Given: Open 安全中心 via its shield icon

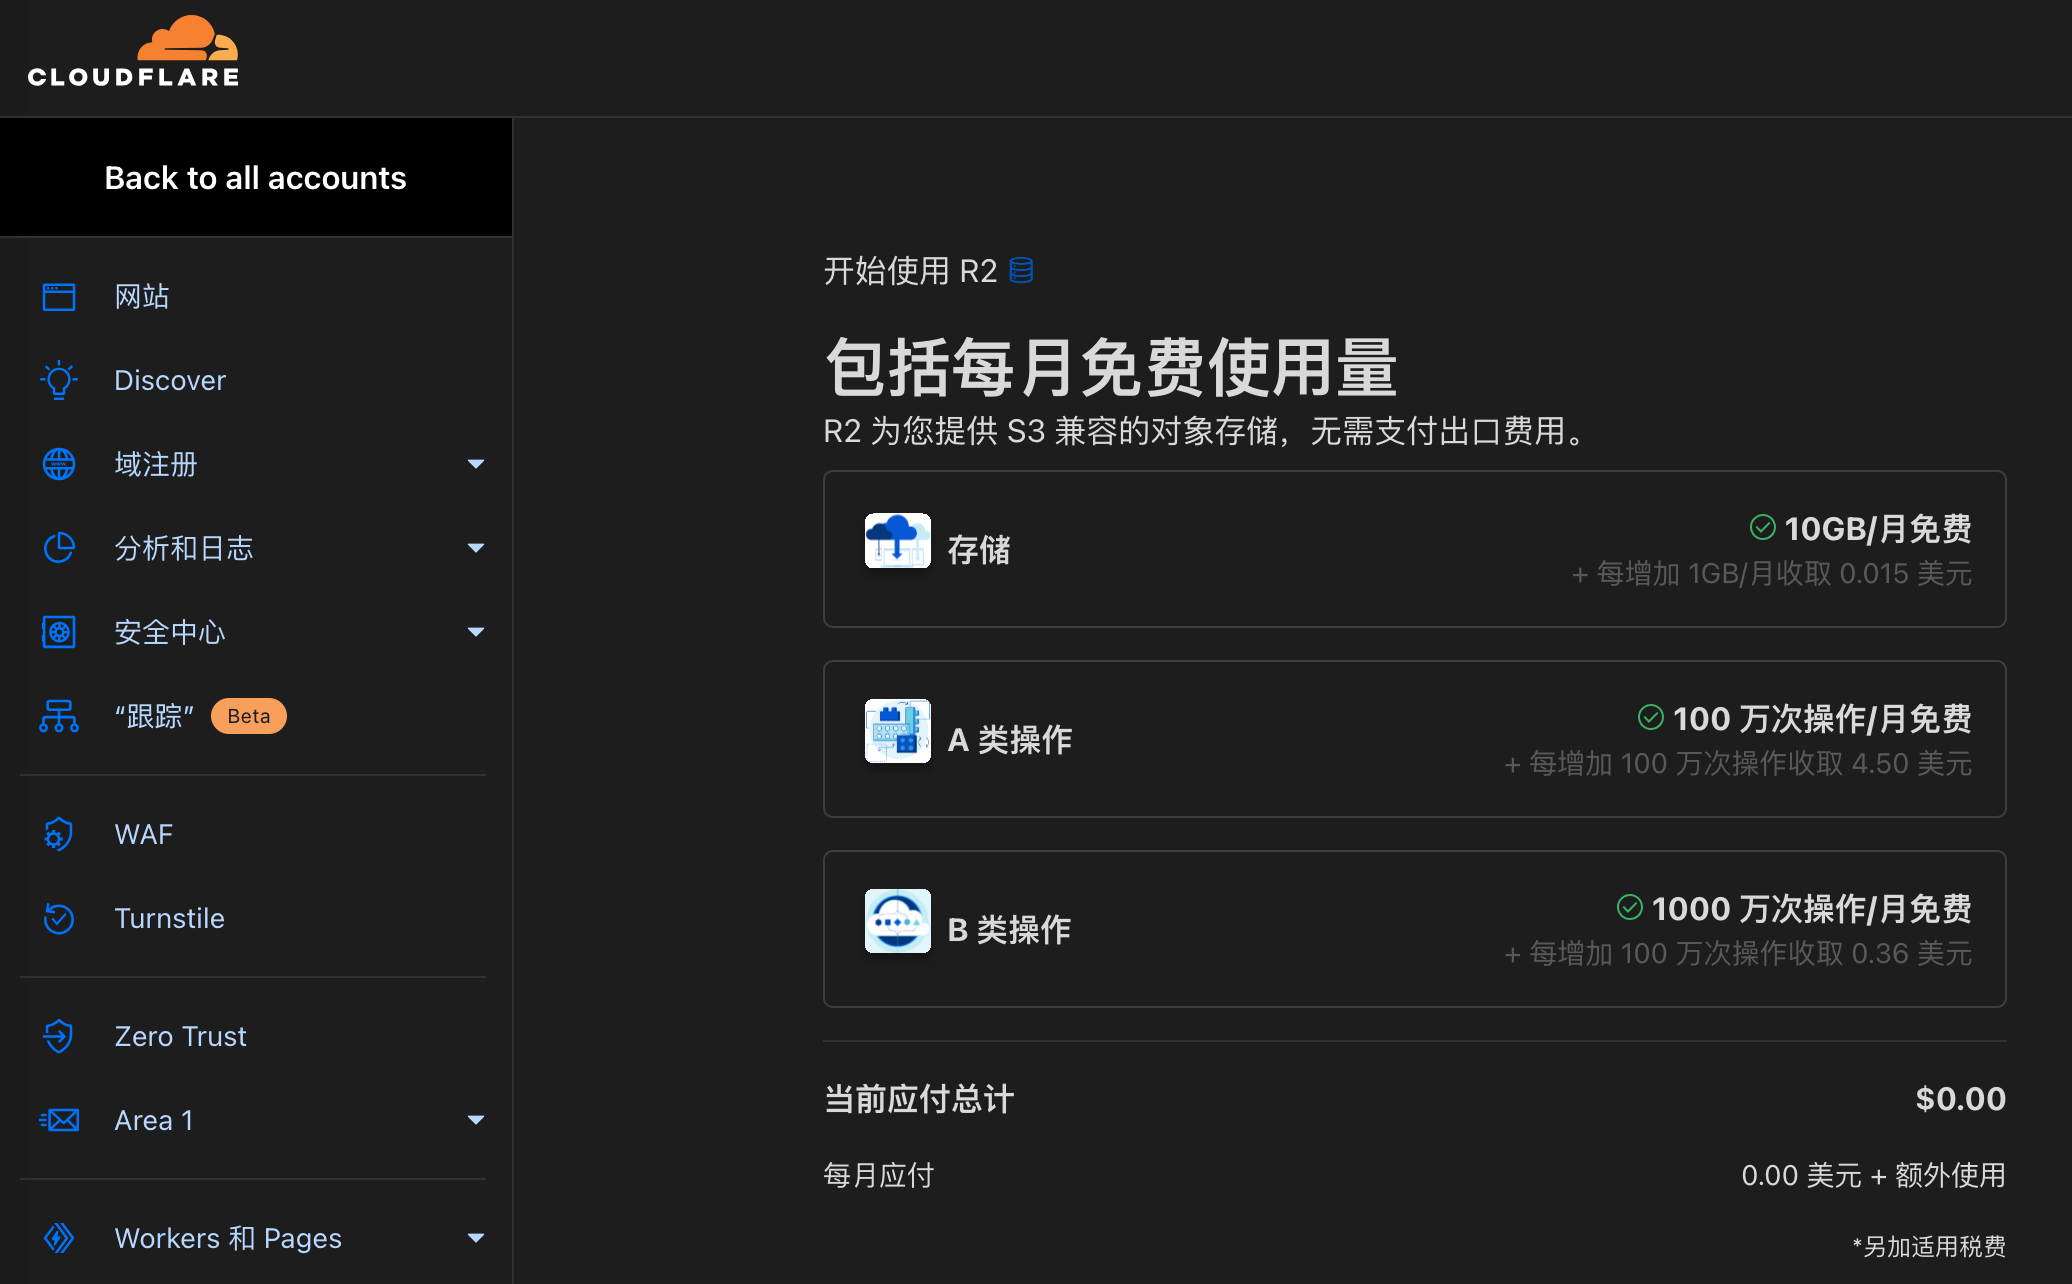Looking at the screenshot, I should tap(58, 632).
